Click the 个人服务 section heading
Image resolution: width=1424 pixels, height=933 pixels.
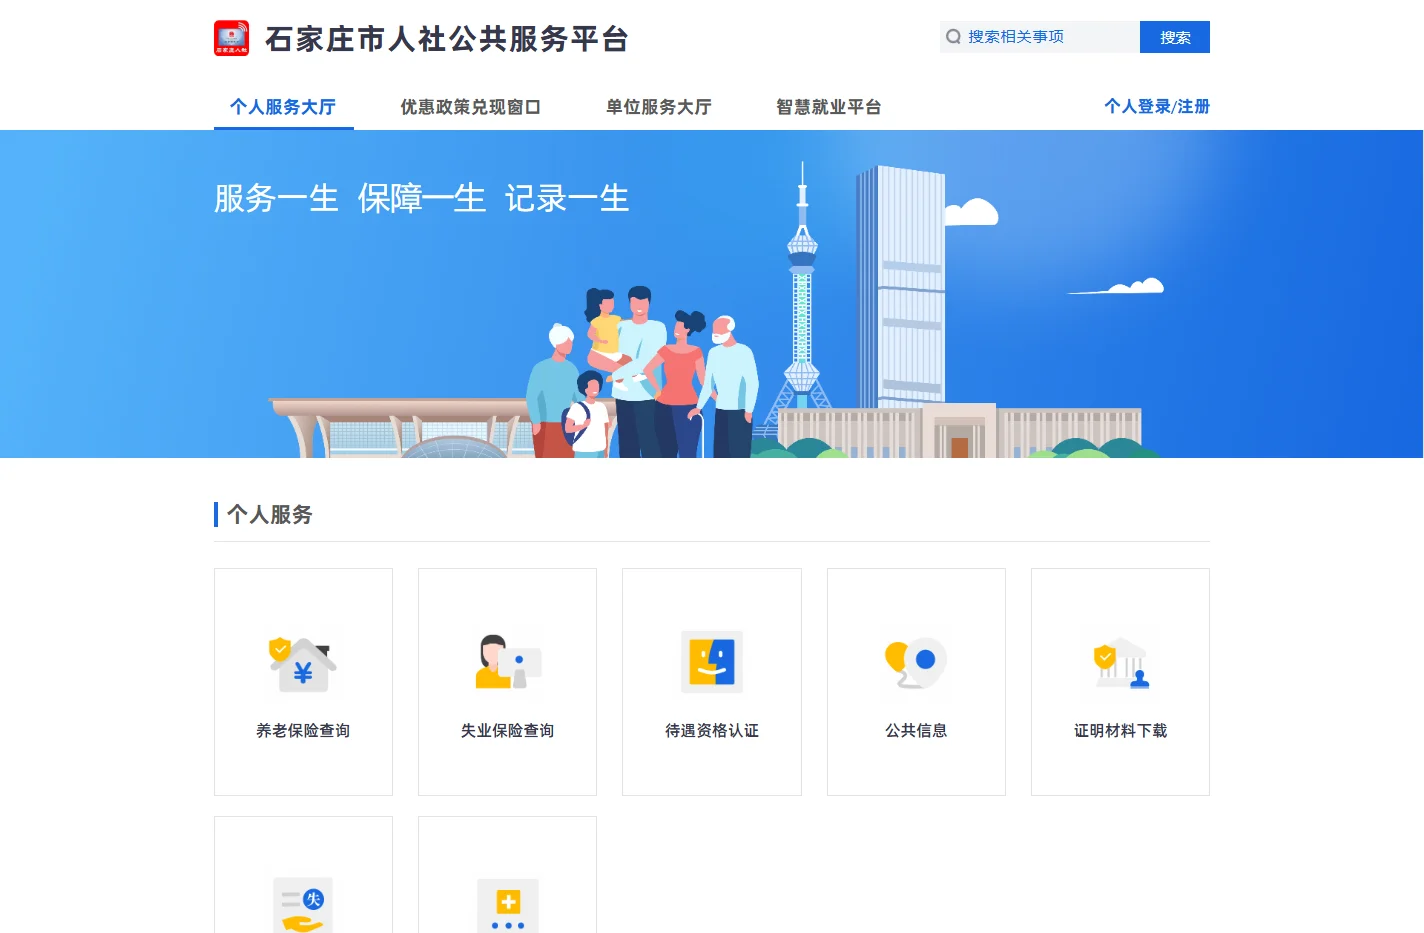coord(270,515)
